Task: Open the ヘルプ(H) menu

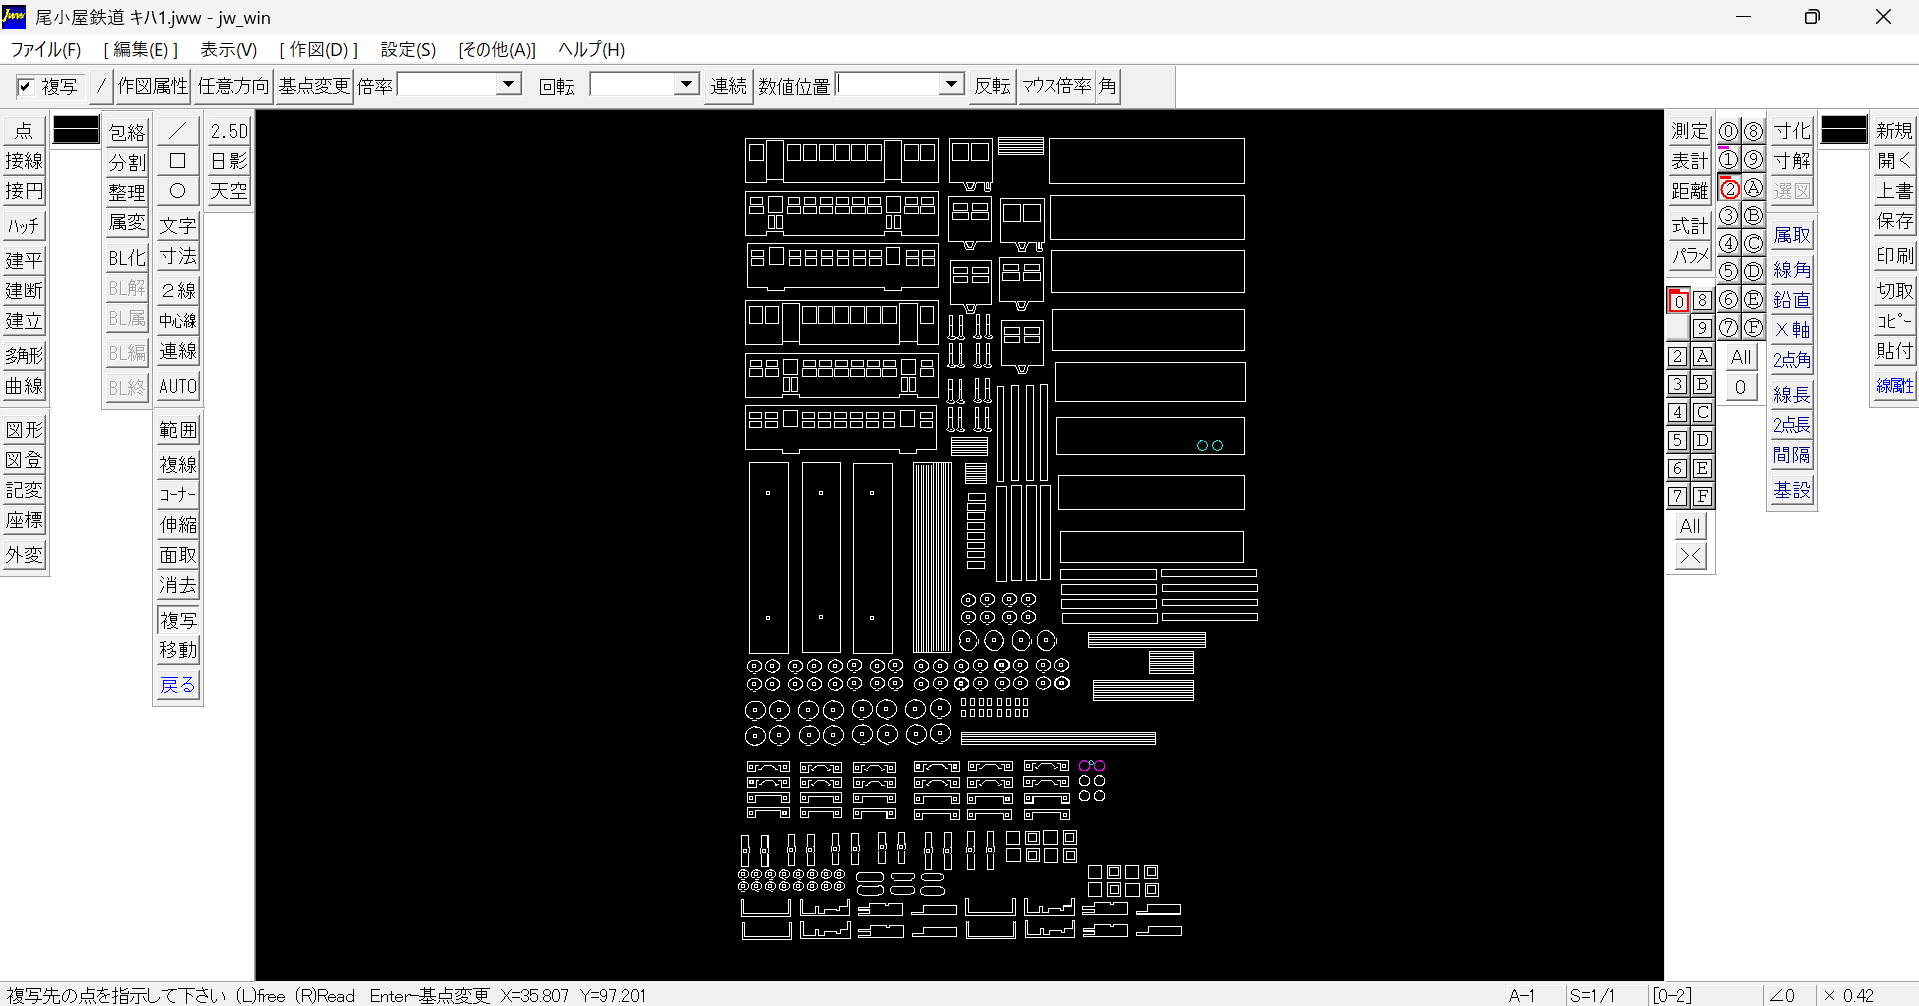Action: point(591,49)
